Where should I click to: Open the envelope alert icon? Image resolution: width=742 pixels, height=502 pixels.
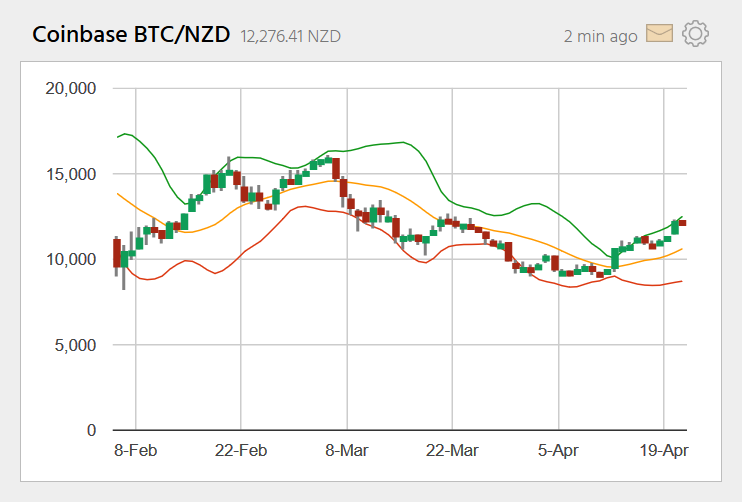659,34
